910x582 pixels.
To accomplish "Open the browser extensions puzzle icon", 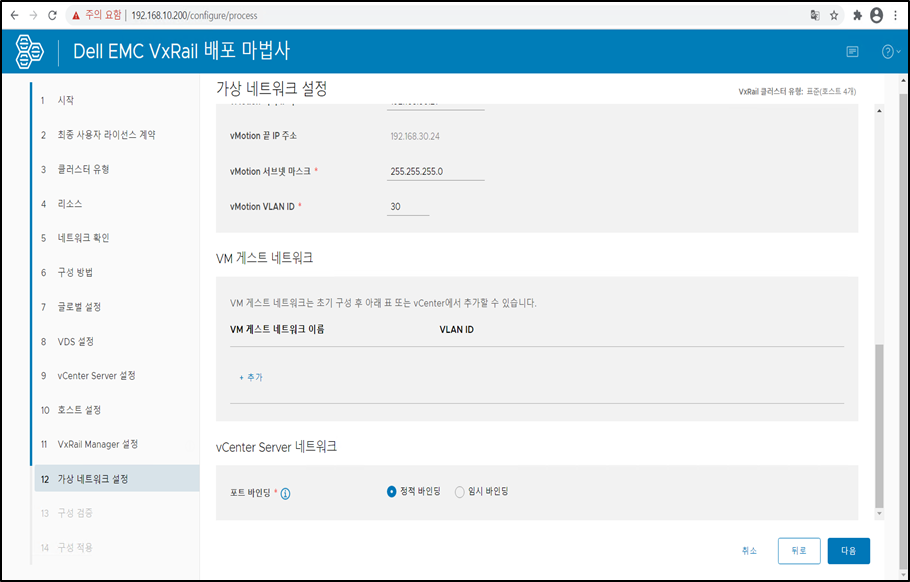I will point(857,16).
